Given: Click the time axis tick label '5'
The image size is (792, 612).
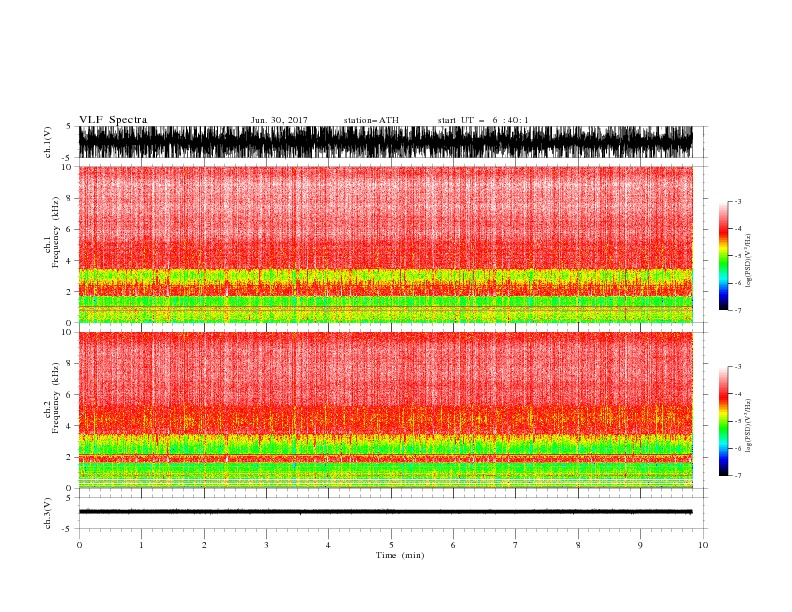Looking at the screenshot, I should click(391, 545).
